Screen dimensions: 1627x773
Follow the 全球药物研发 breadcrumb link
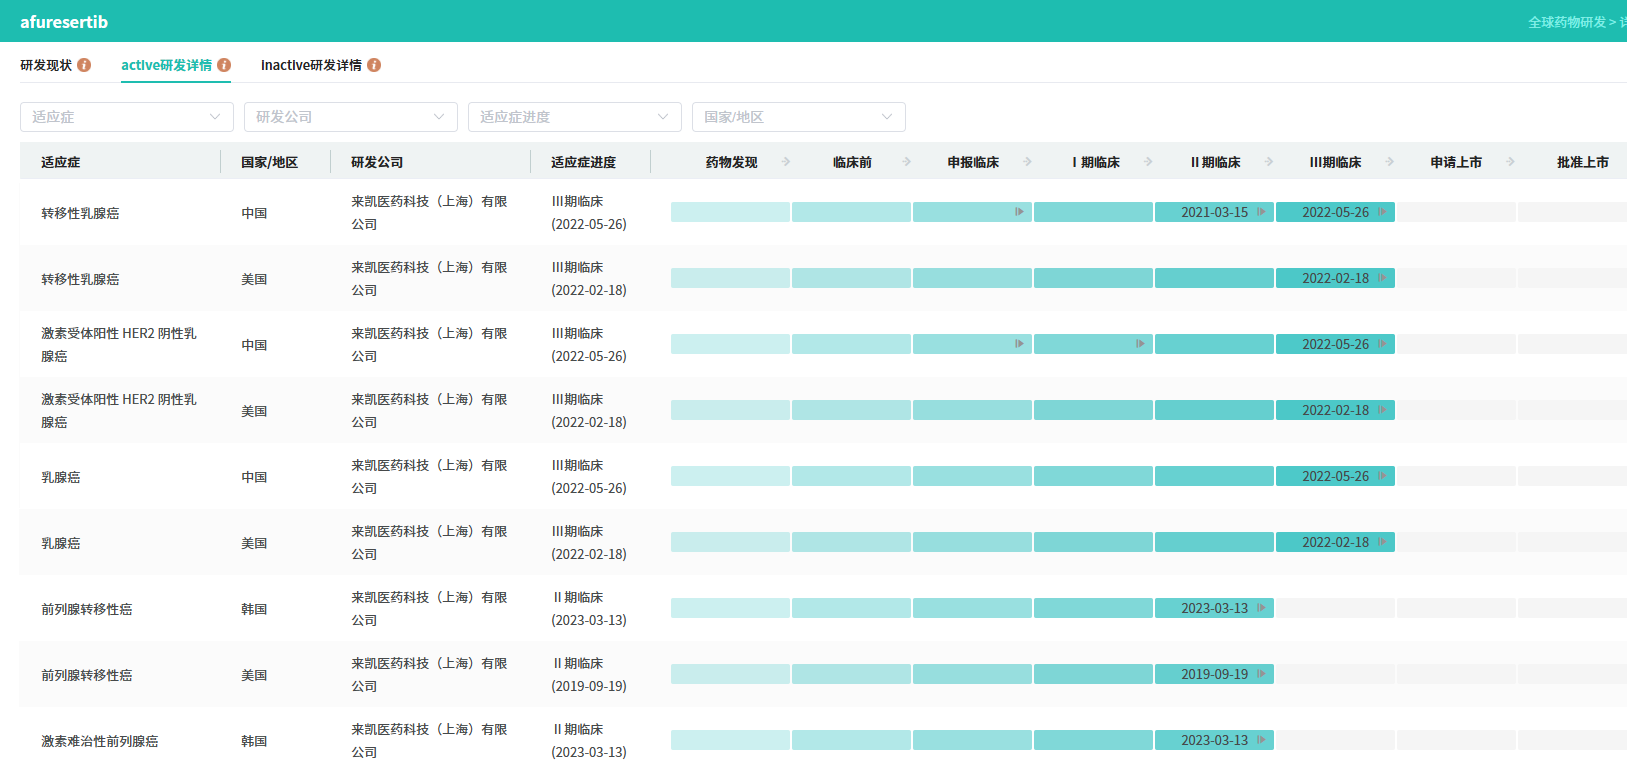(1566, 22)
